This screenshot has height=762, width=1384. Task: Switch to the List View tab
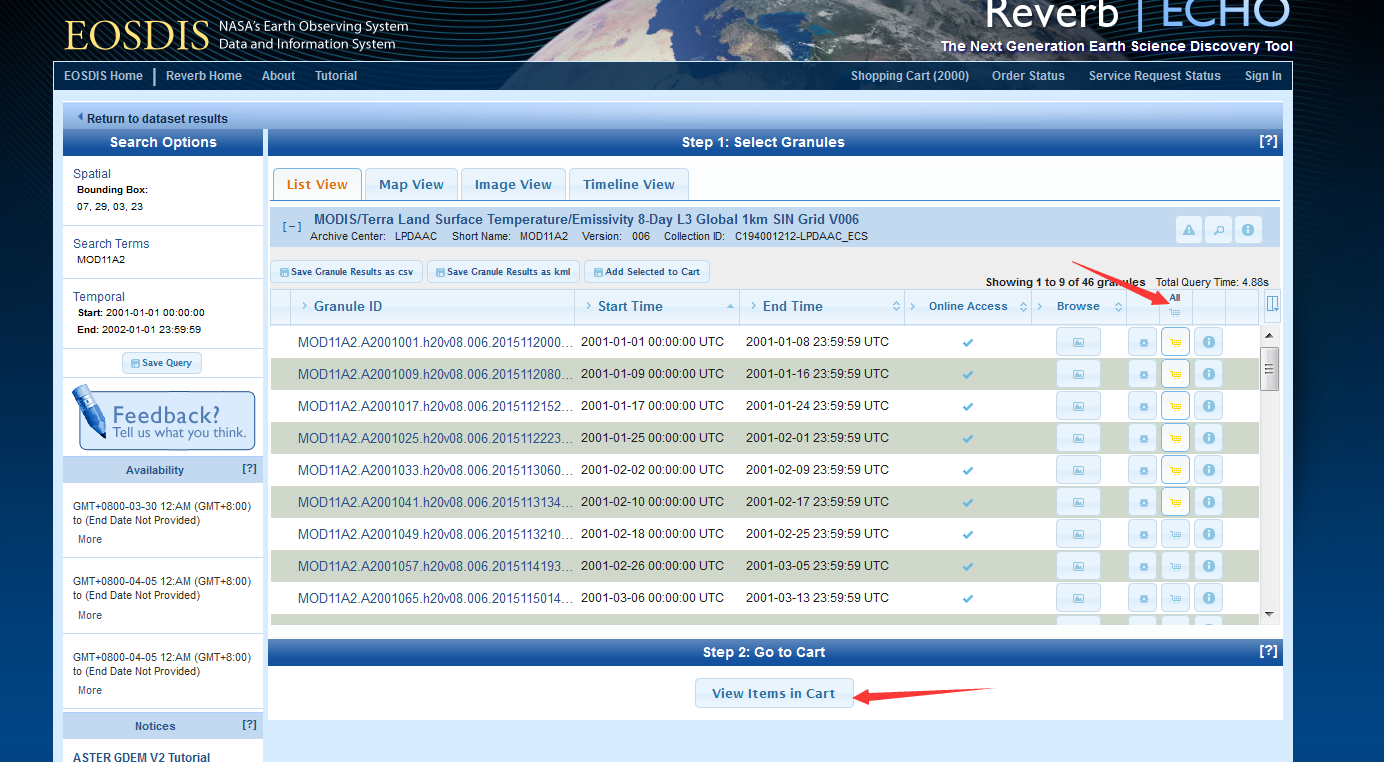tap(317, 184)
